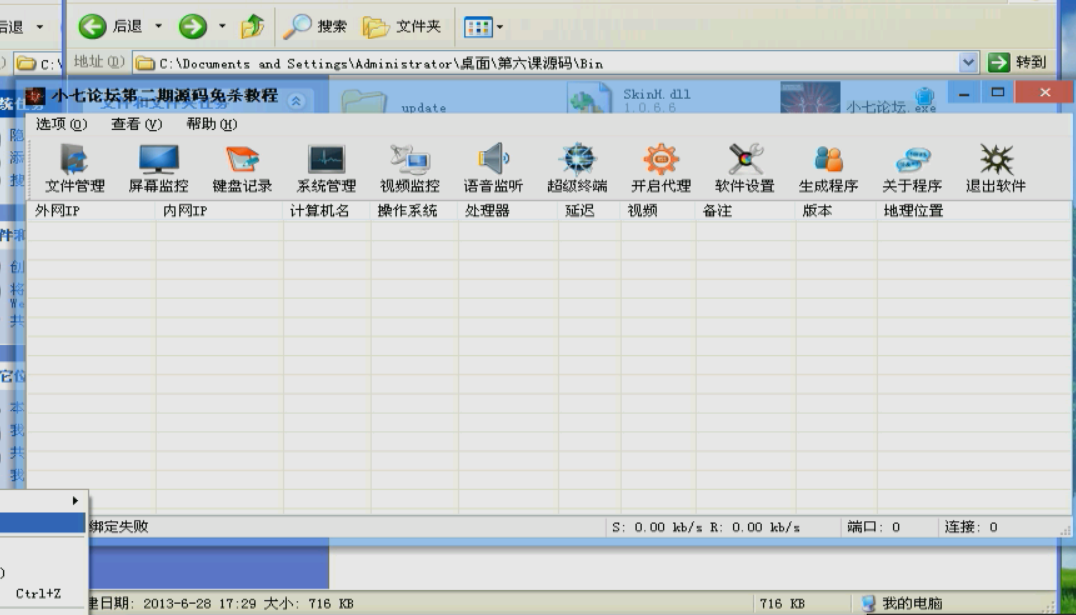Click the 退出软件 exit icon

point(996,168)
